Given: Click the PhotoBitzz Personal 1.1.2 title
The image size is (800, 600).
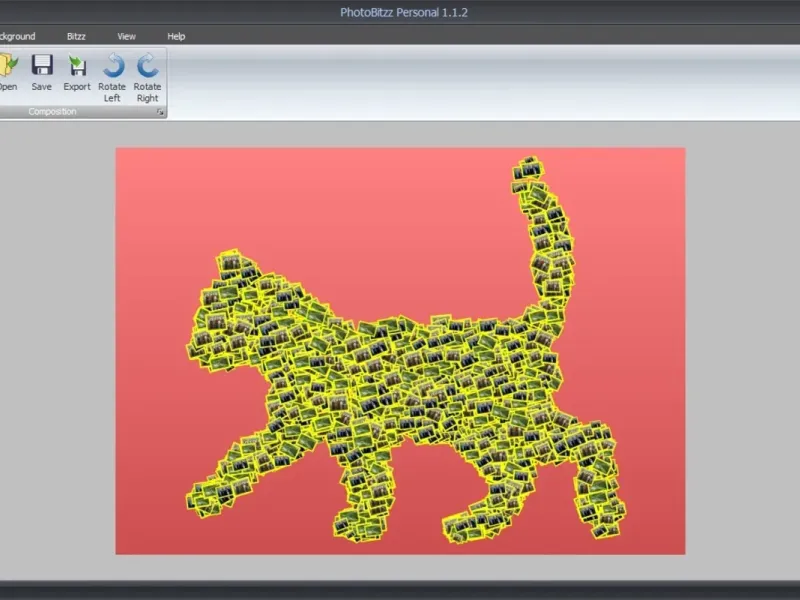Looking at the screenshot, I should click(404, 13).
